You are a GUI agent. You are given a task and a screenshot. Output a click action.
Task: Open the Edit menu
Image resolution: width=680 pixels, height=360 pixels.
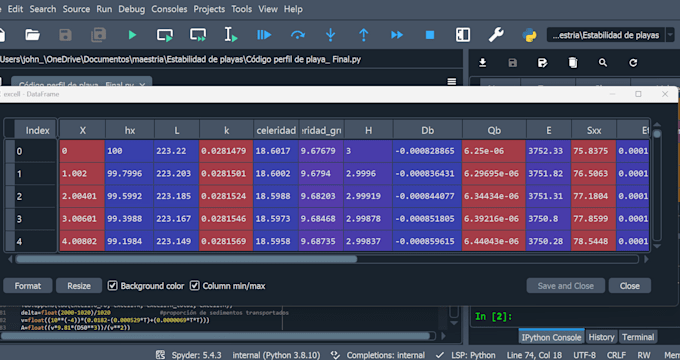[x=15, y=9]
